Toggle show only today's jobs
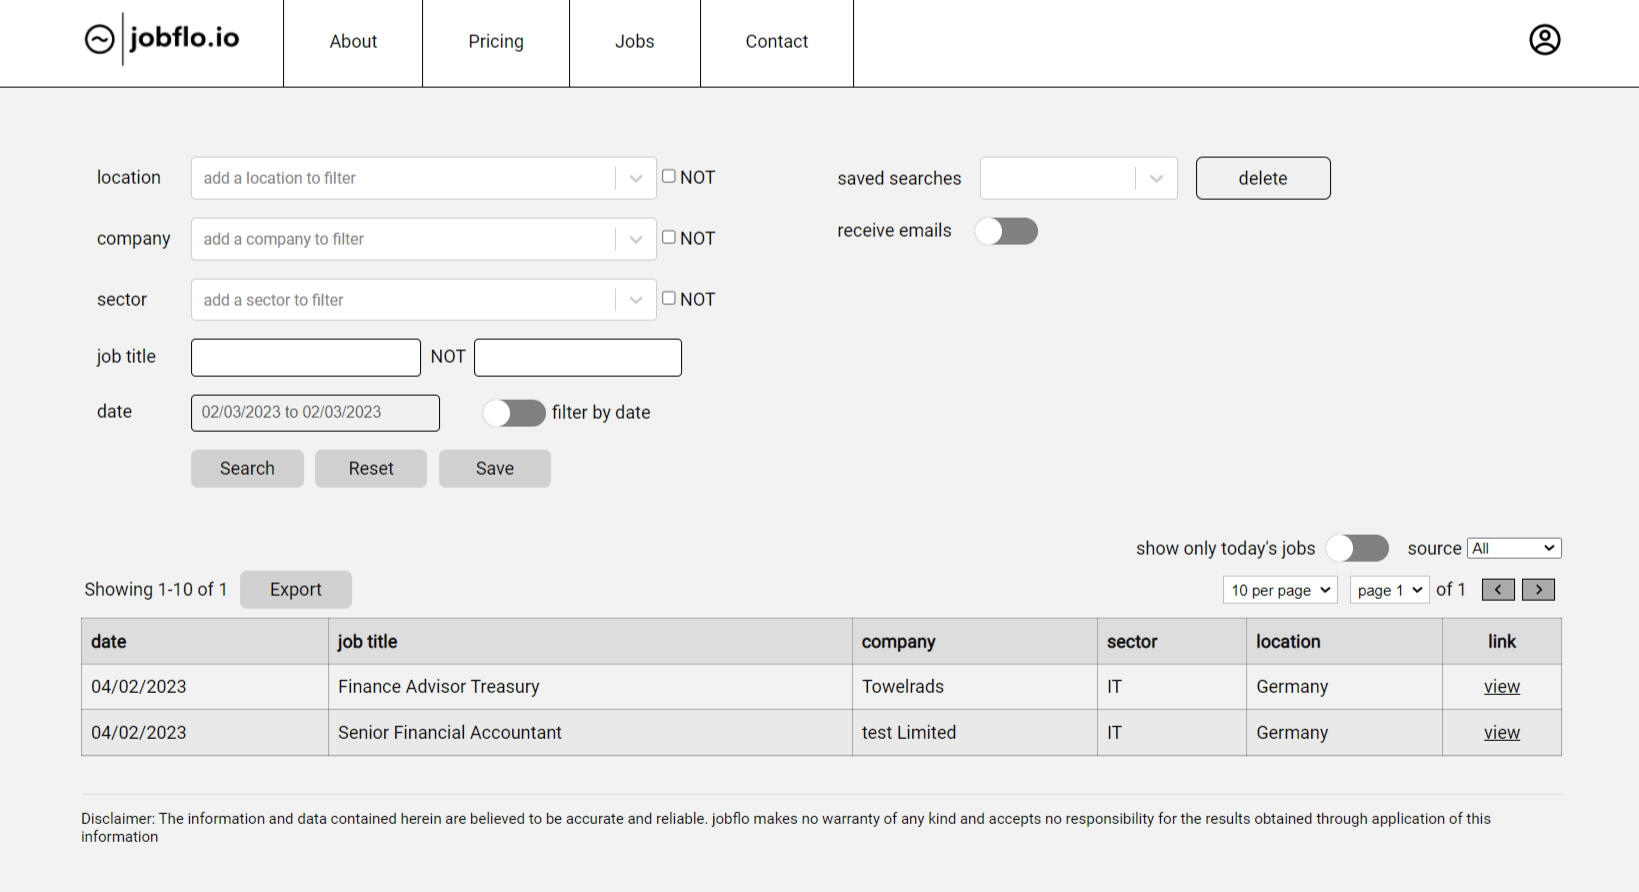The width and height of the screenshot is (1639, 892). click(x=1357, y=548)
